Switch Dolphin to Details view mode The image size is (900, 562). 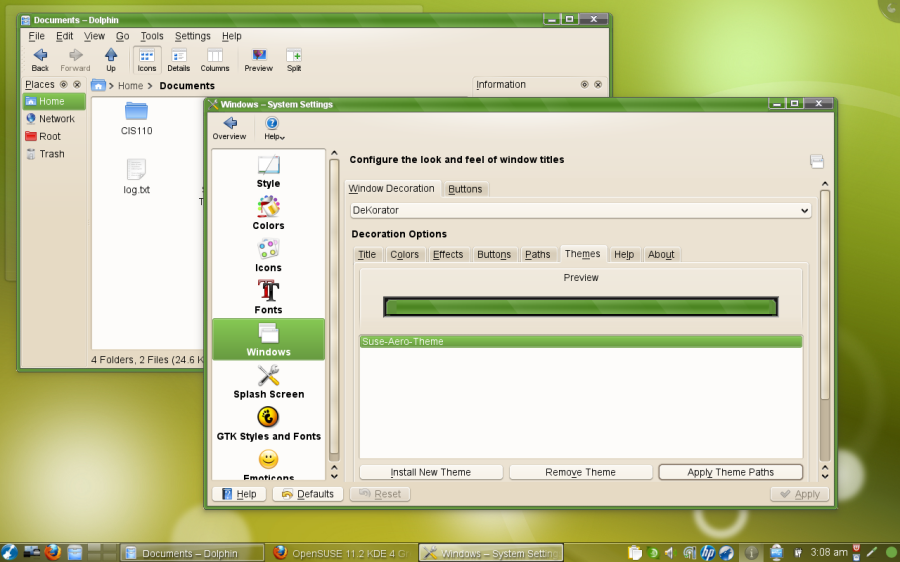(x=179, y=60)
